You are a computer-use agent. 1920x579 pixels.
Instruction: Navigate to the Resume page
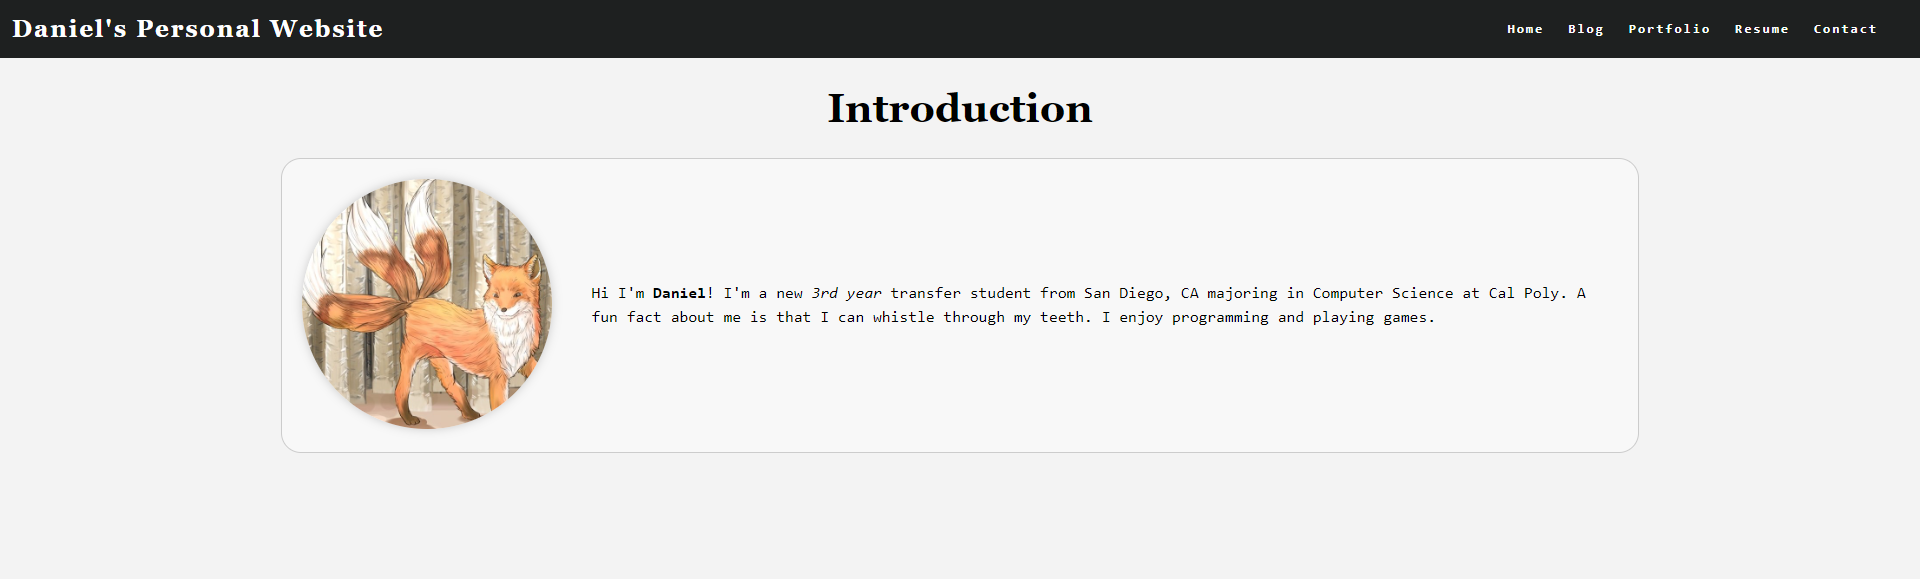pyautogui.click(x=1761, y=29)
